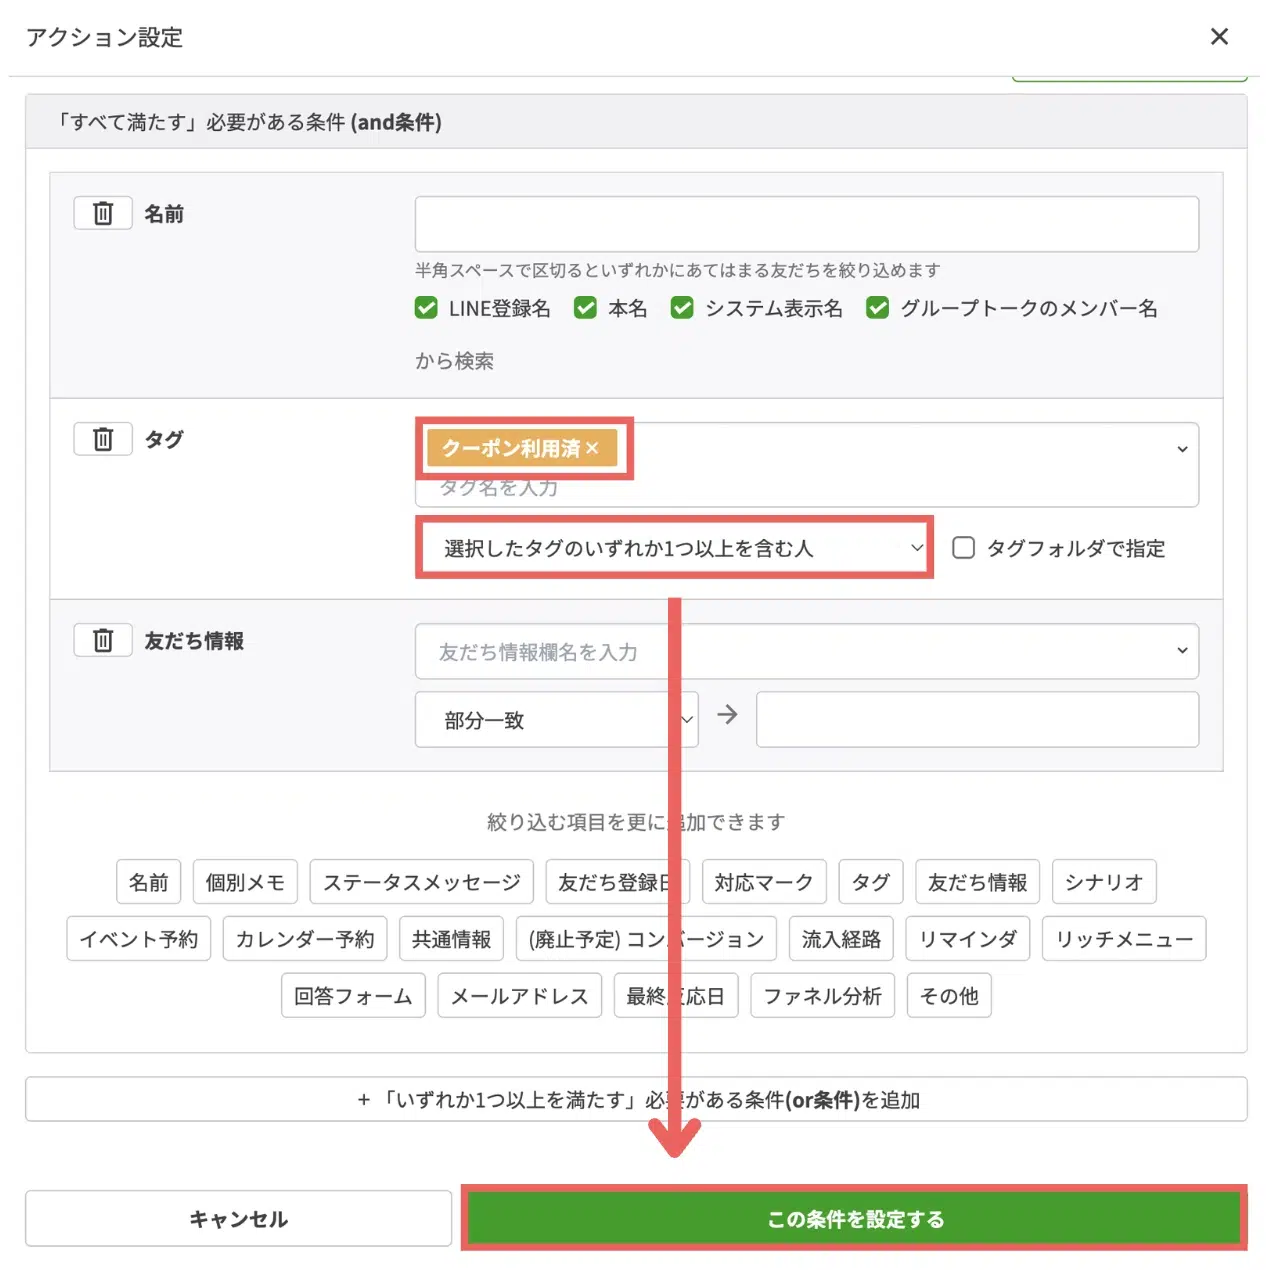Uncheck the LINE登録名 checkbox

tap(426, 308)
